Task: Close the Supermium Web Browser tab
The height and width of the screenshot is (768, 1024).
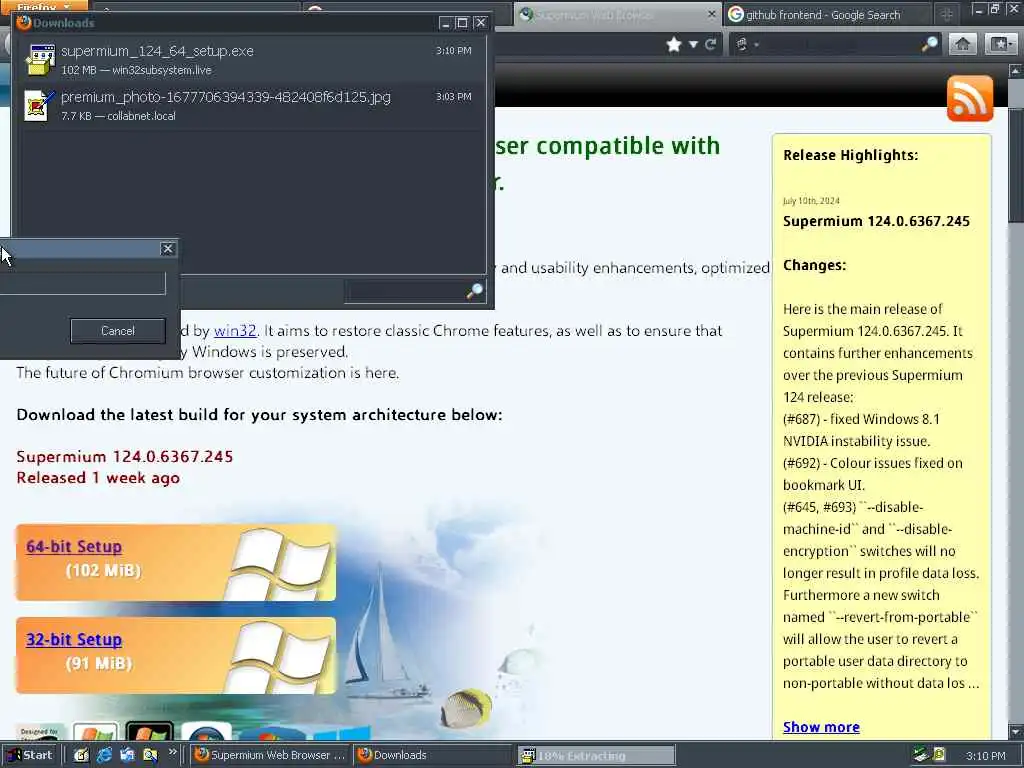Action: pos(712,14)
